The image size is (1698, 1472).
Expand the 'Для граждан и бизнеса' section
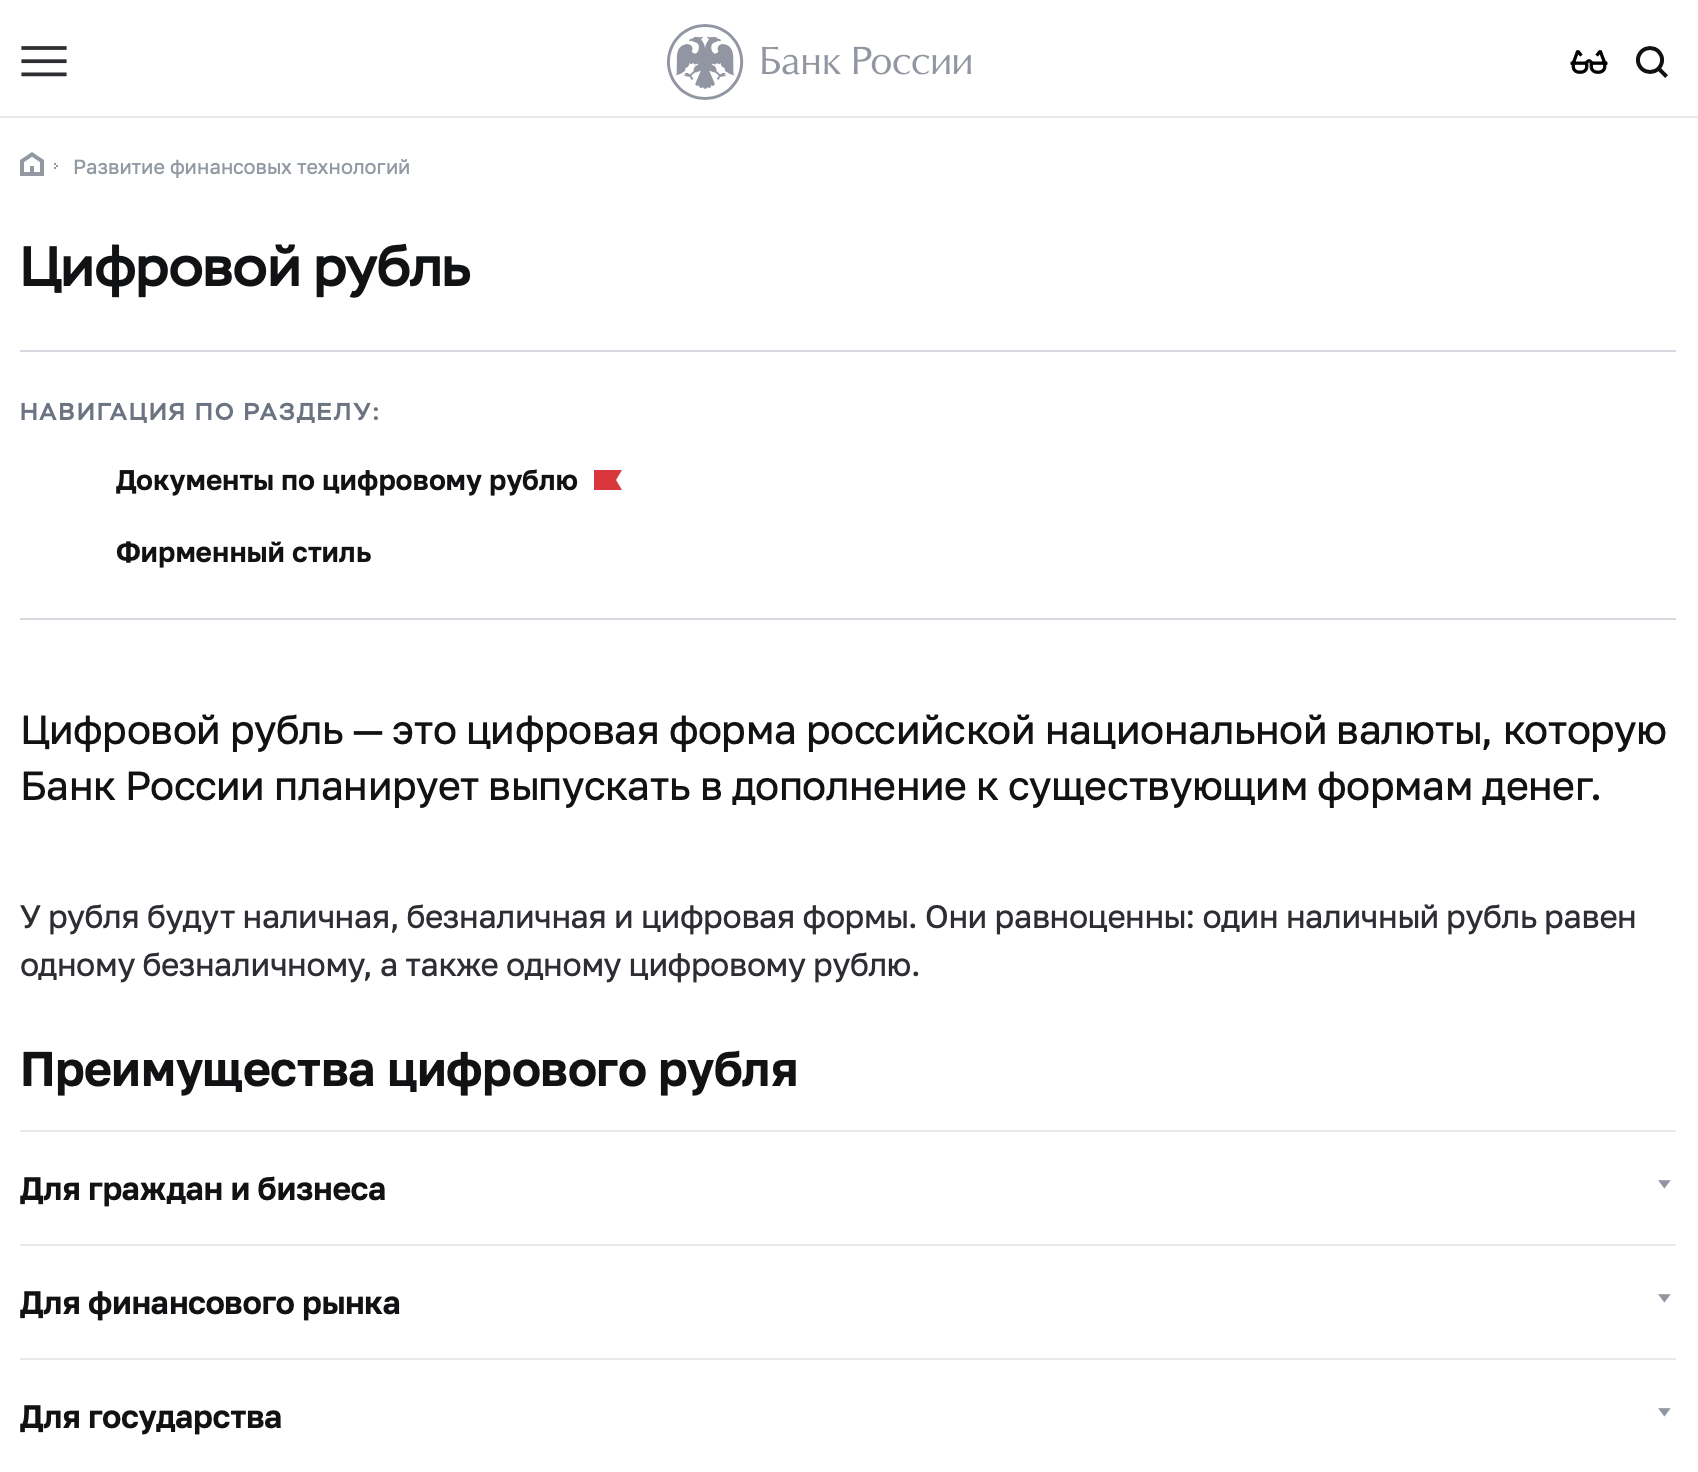(x=202, y=1189)
